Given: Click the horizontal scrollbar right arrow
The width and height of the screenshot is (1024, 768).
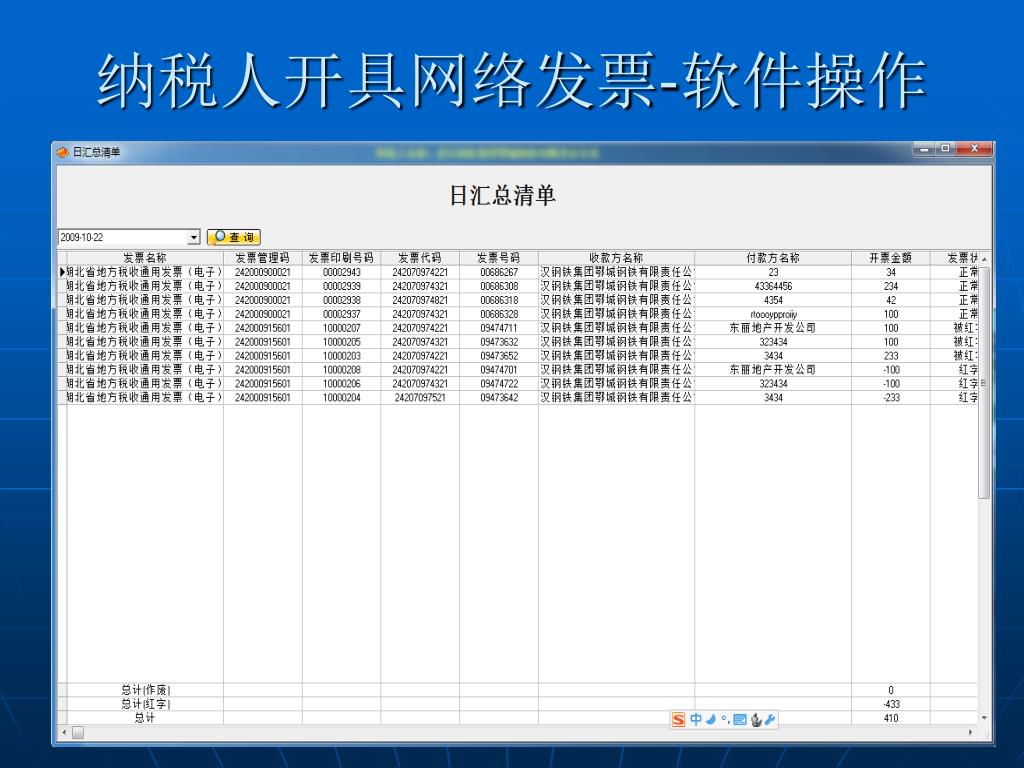Looking at the screenshot, I should pyautogui.click(x=971, y=733).
